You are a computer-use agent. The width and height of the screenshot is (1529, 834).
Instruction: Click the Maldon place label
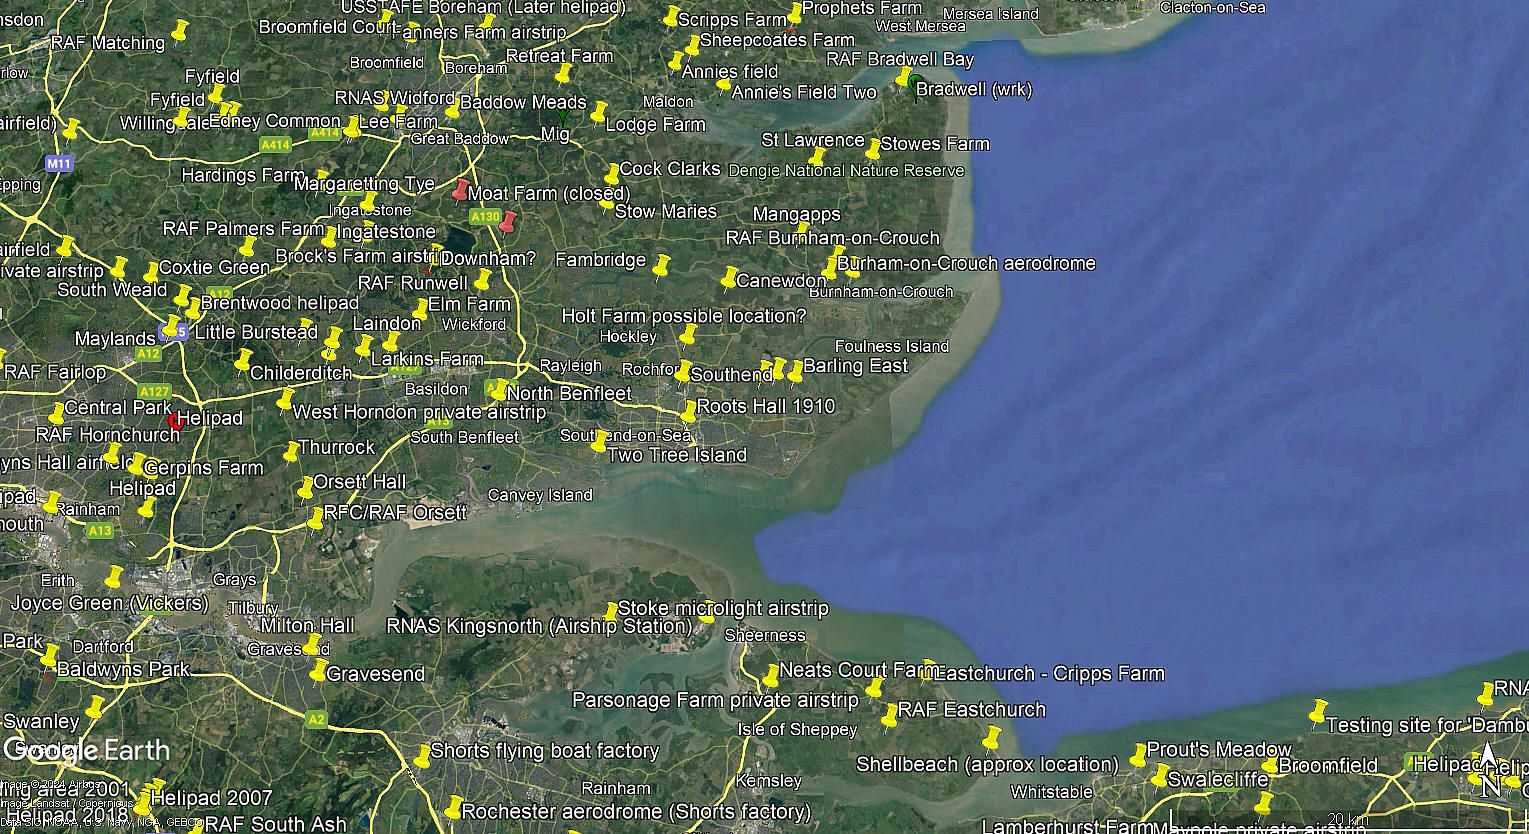click(x=668, y=101)
